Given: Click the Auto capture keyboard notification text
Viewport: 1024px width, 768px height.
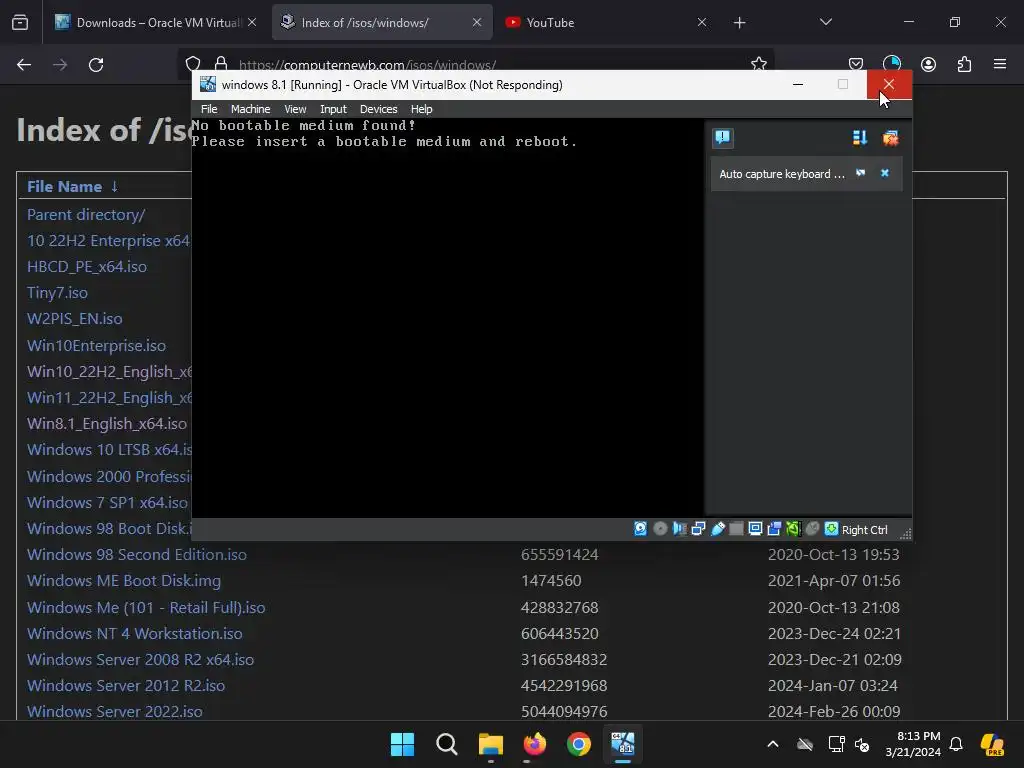Looking at the screenshot, I should click(782, 174).
